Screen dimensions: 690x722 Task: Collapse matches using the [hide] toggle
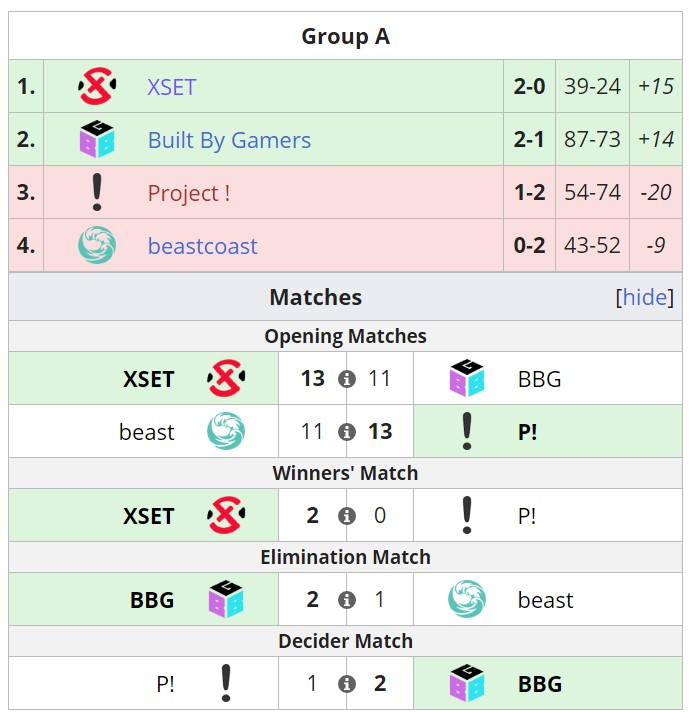[x=644, y=297]
